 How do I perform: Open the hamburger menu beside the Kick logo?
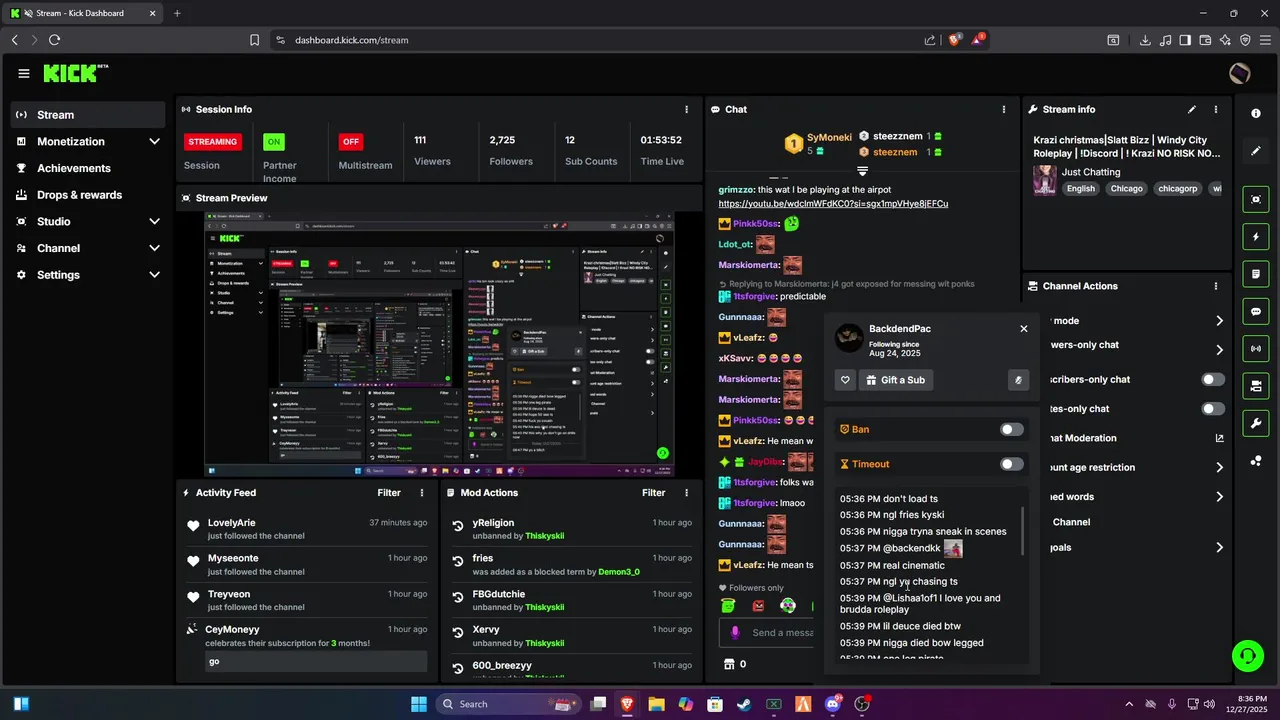pos(24,73)
